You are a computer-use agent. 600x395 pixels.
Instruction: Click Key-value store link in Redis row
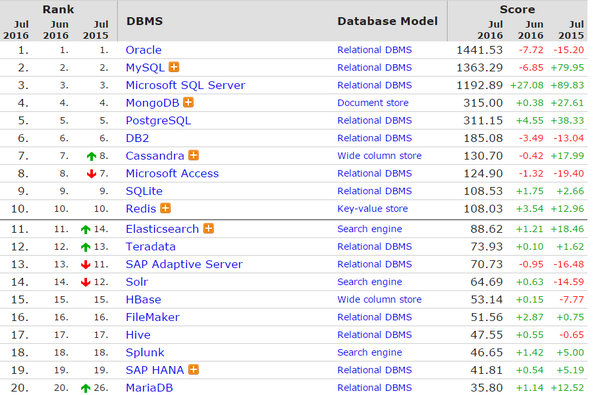[372, 209]
